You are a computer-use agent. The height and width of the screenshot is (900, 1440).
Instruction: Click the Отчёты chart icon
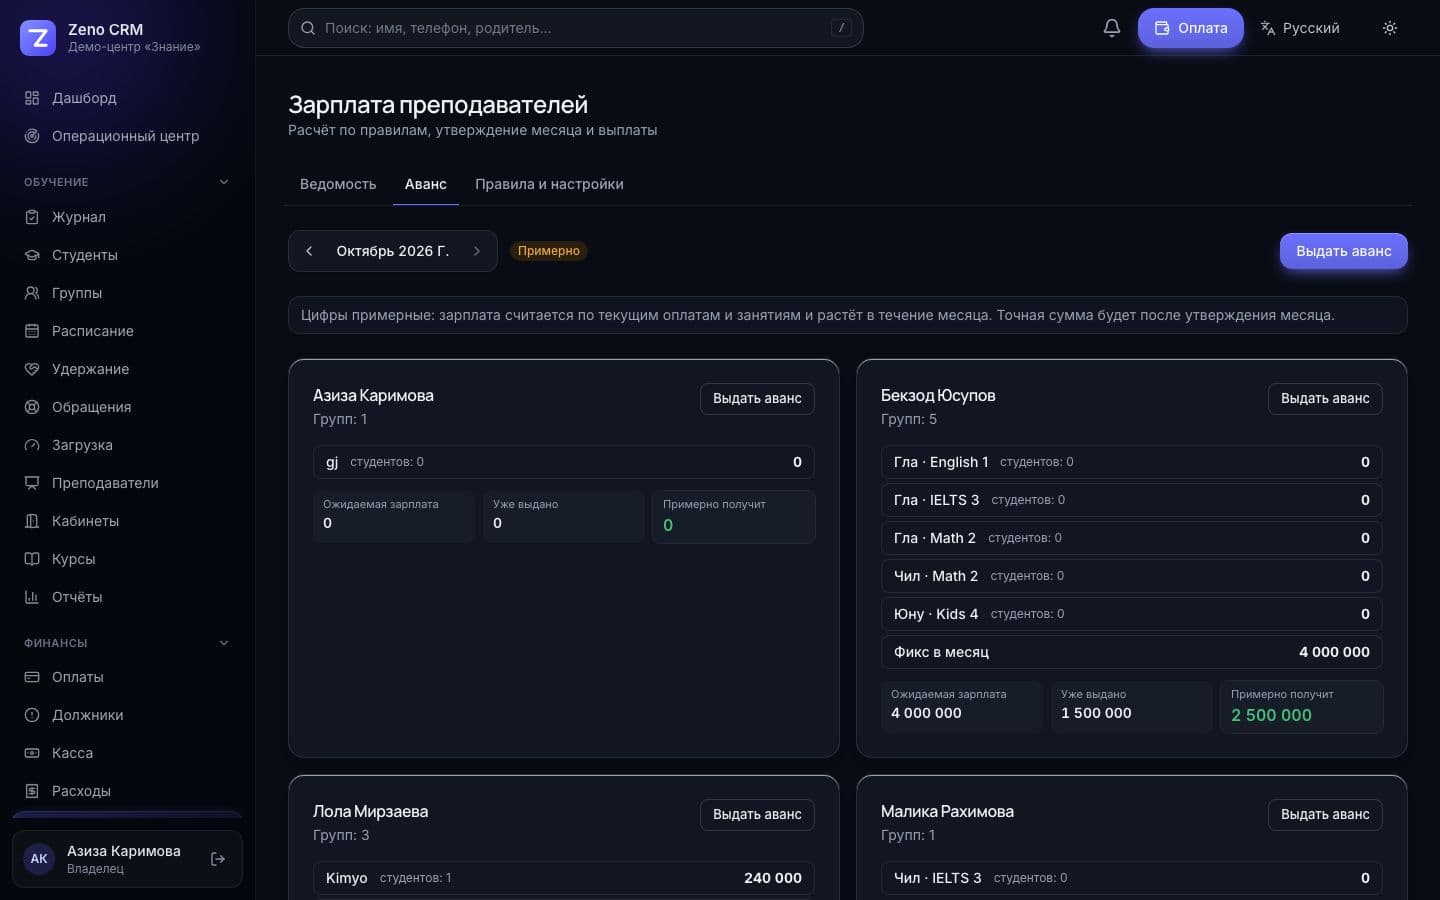click(32, 597)
